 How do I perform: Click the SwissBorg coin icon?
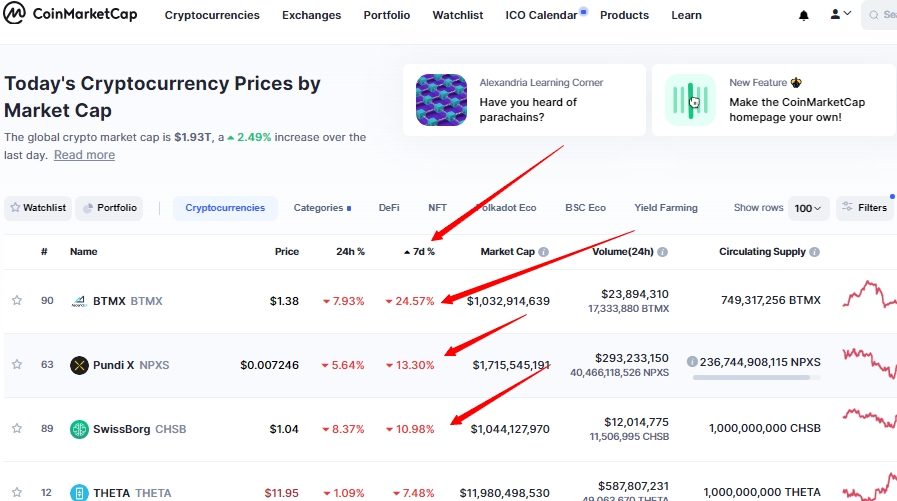[x=79, y=429]
